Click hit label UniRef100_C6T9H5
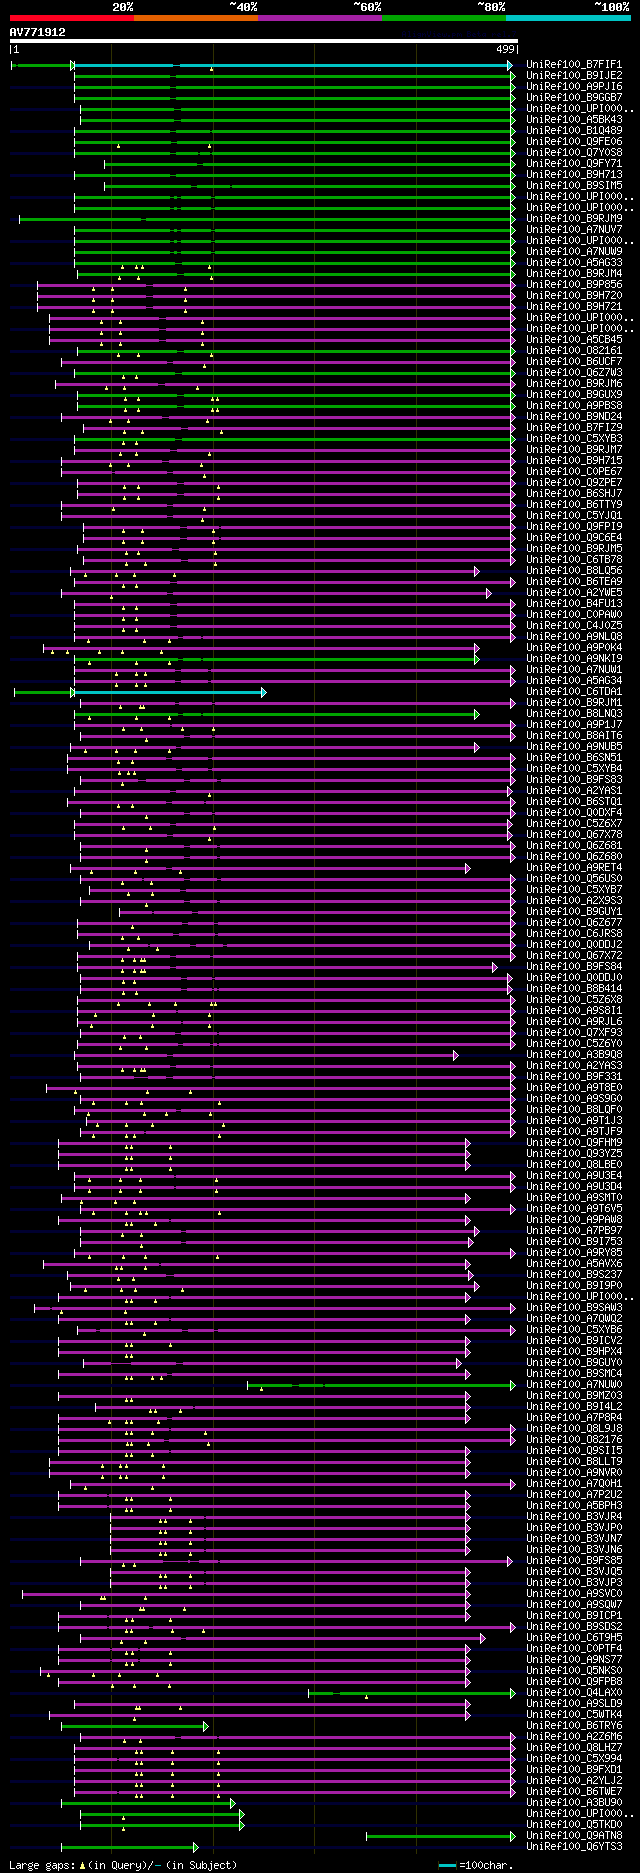Viewport: 640px width, 1873px height. 574,1638
